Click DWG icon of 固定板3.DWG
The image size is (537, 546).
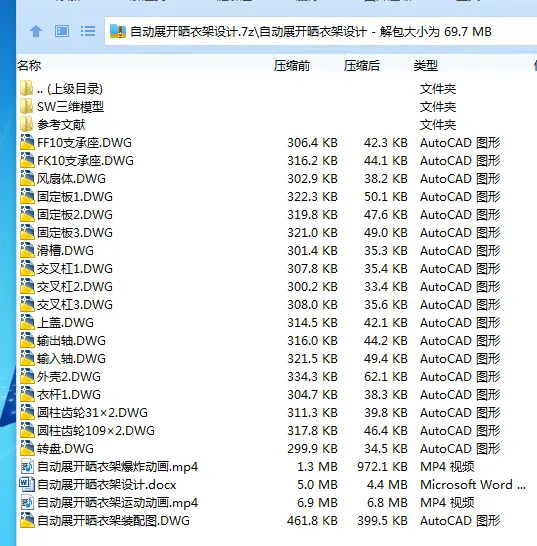(x=27, y=232)
